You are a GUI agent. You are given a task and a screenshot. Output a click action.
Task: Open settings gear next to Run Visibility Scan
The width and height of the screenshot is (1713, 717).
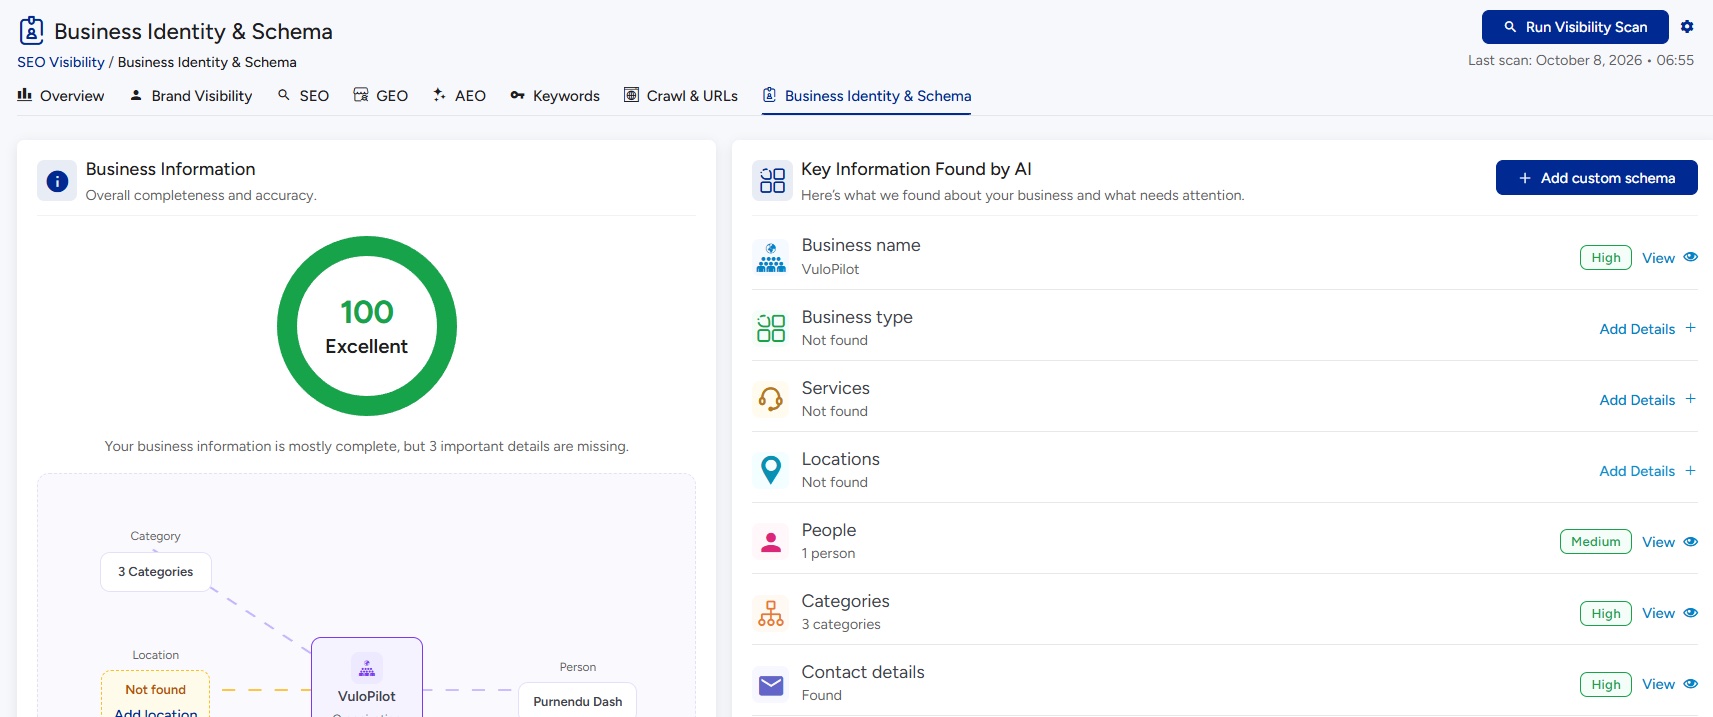pyautogui.click(x=1687, y=27)
